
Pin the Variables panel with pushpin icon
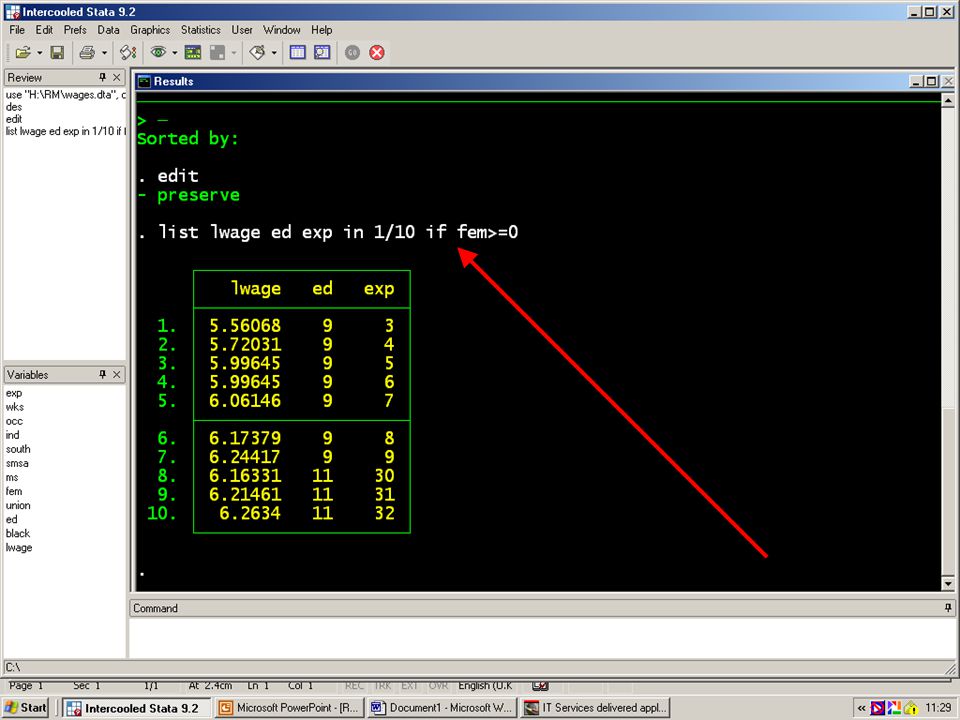click(102, 374)
